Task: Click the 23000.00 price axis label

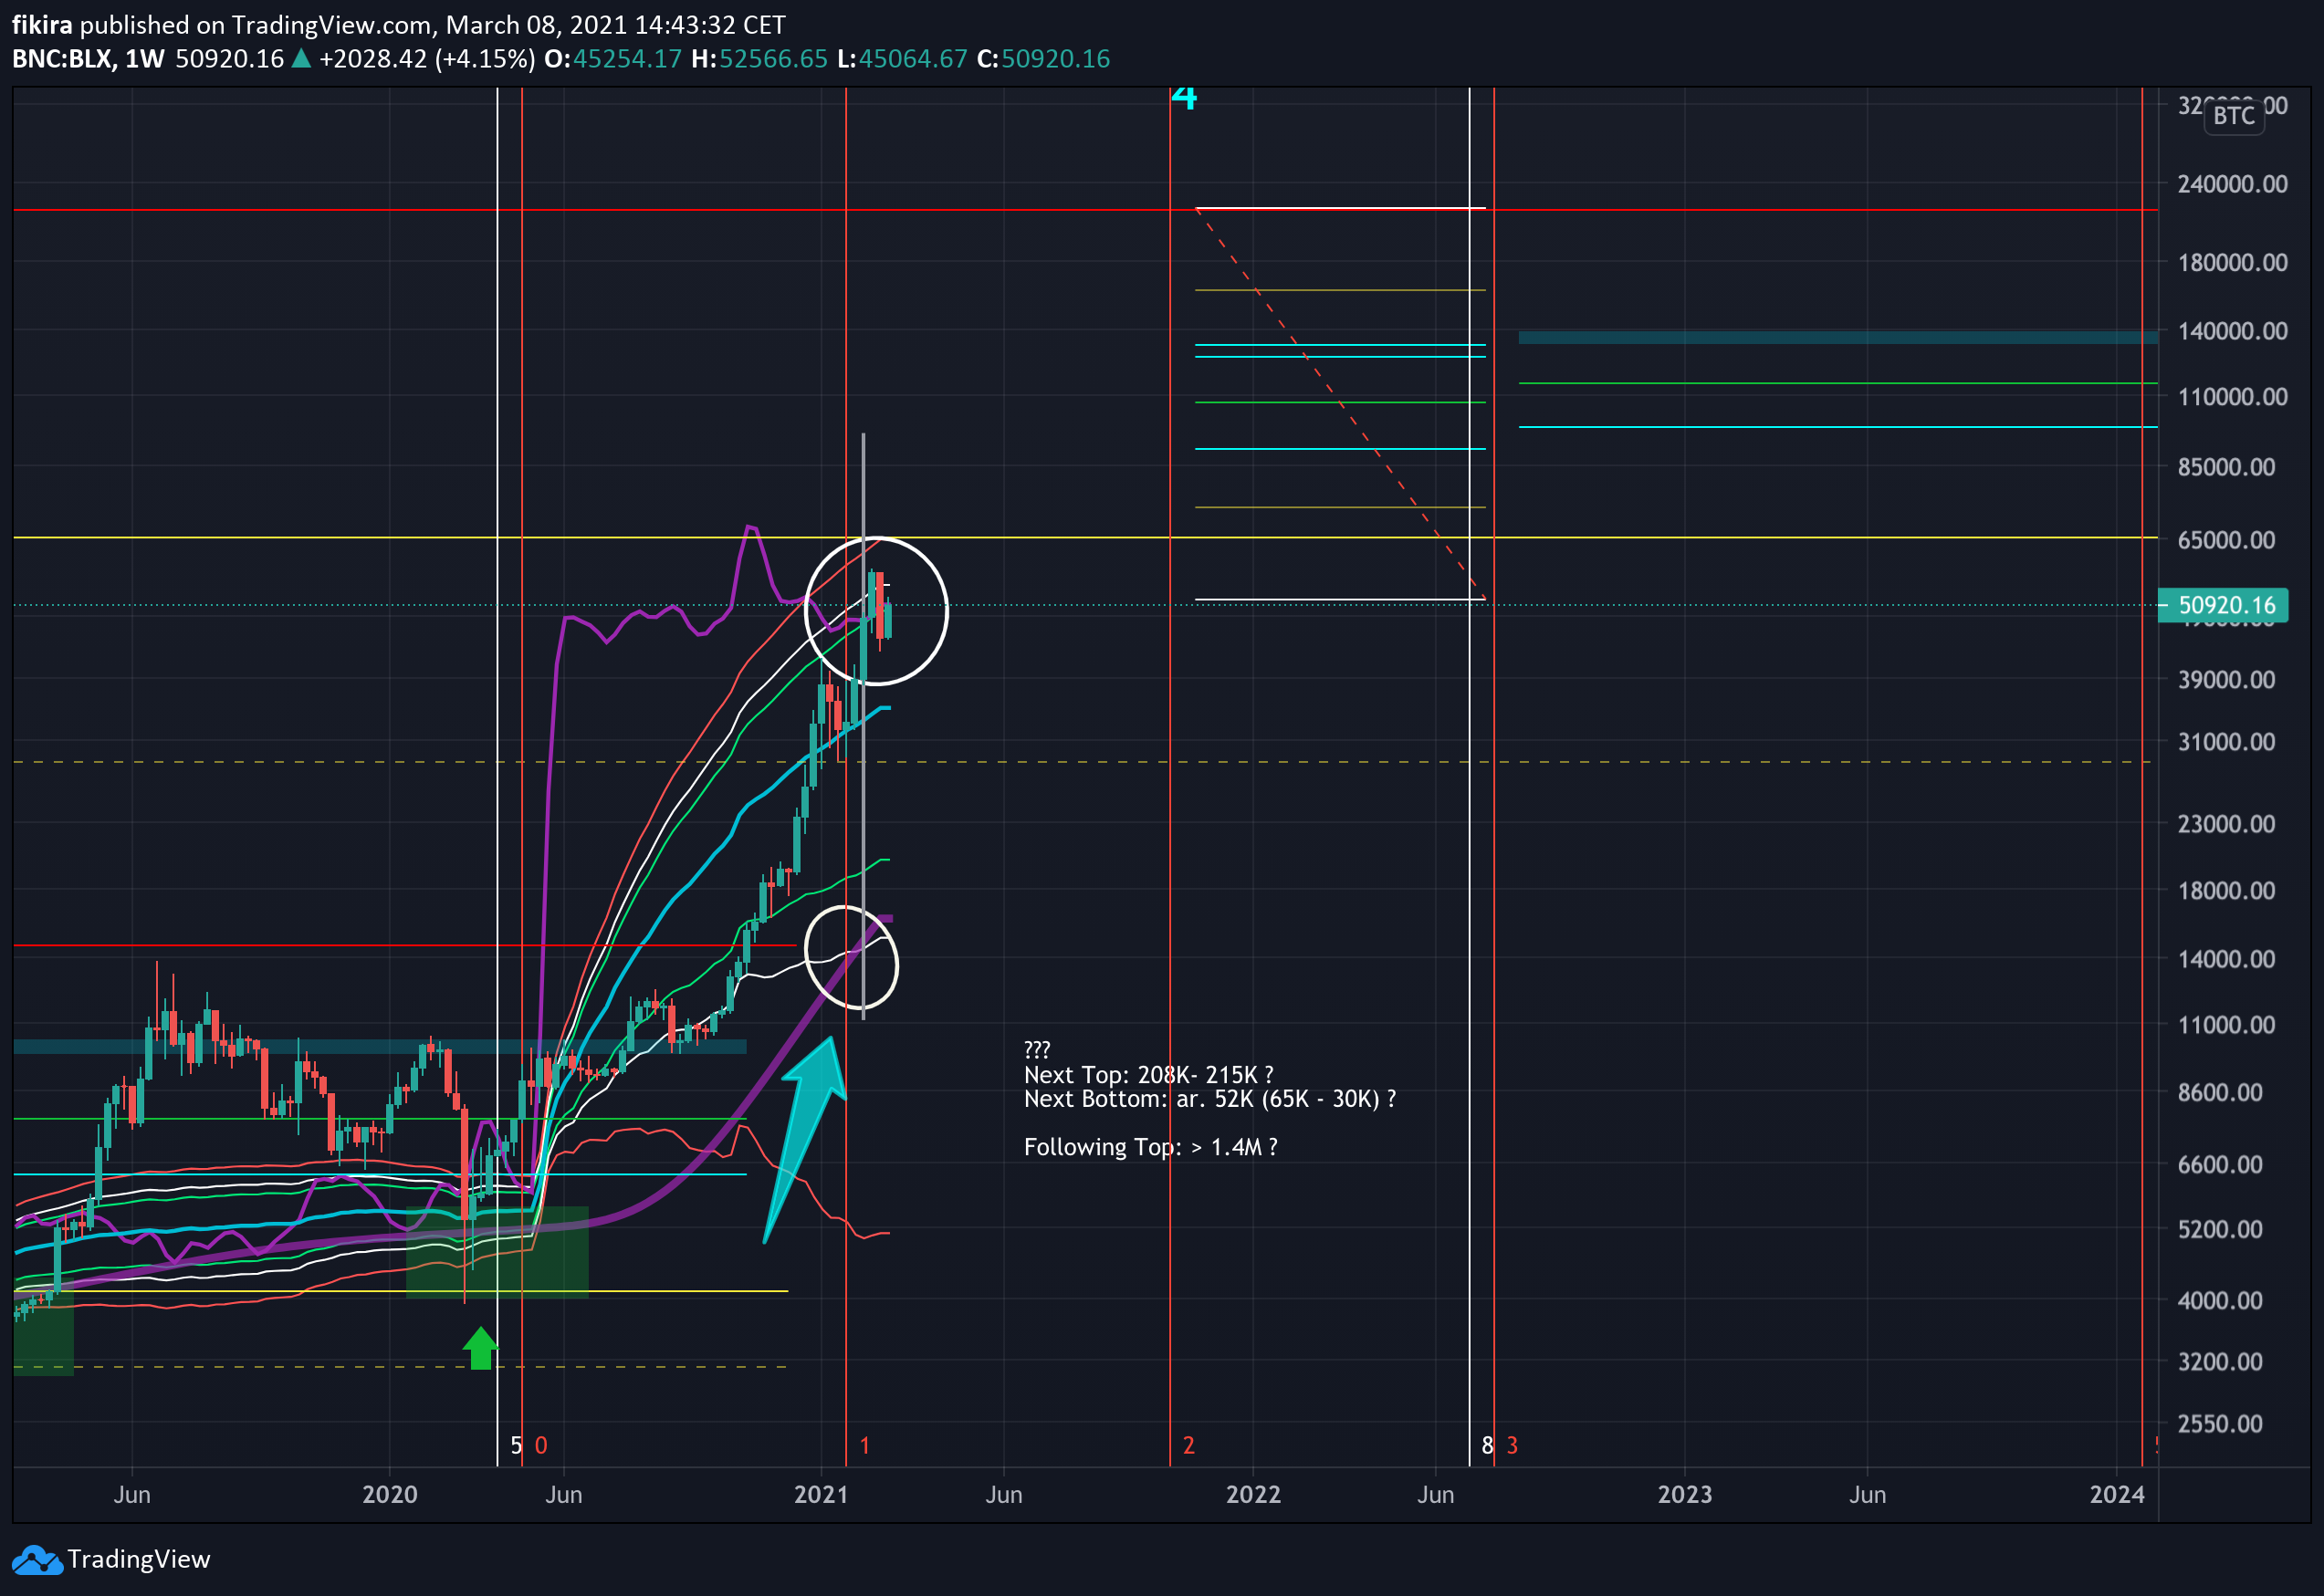Action: coord(2226,824)
